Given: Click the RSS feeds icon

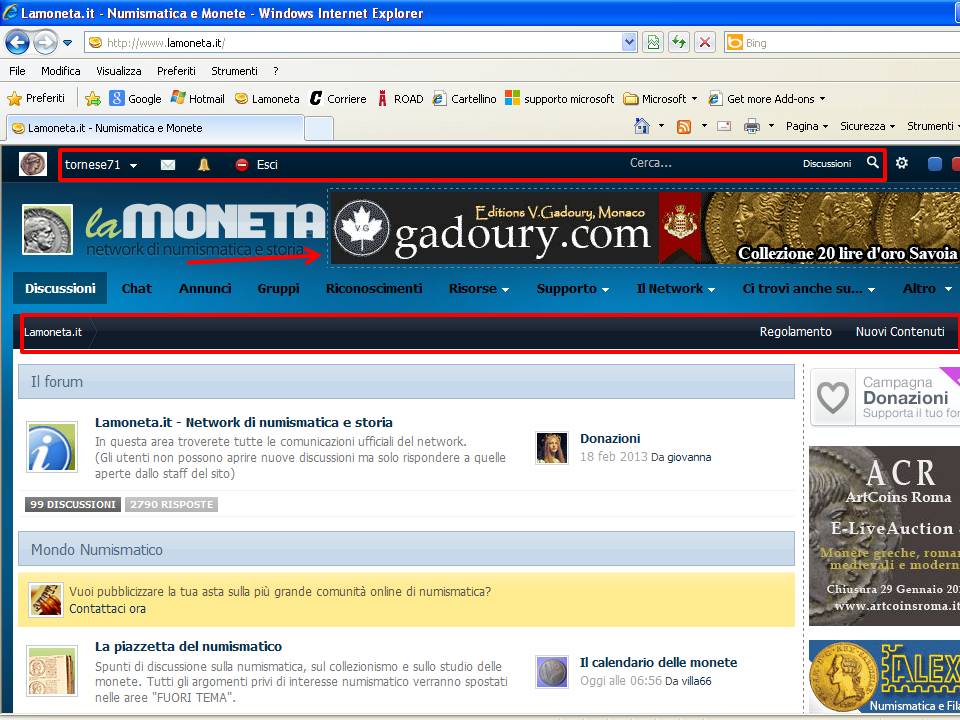Looking at the screenshot, I should (684, 126).
